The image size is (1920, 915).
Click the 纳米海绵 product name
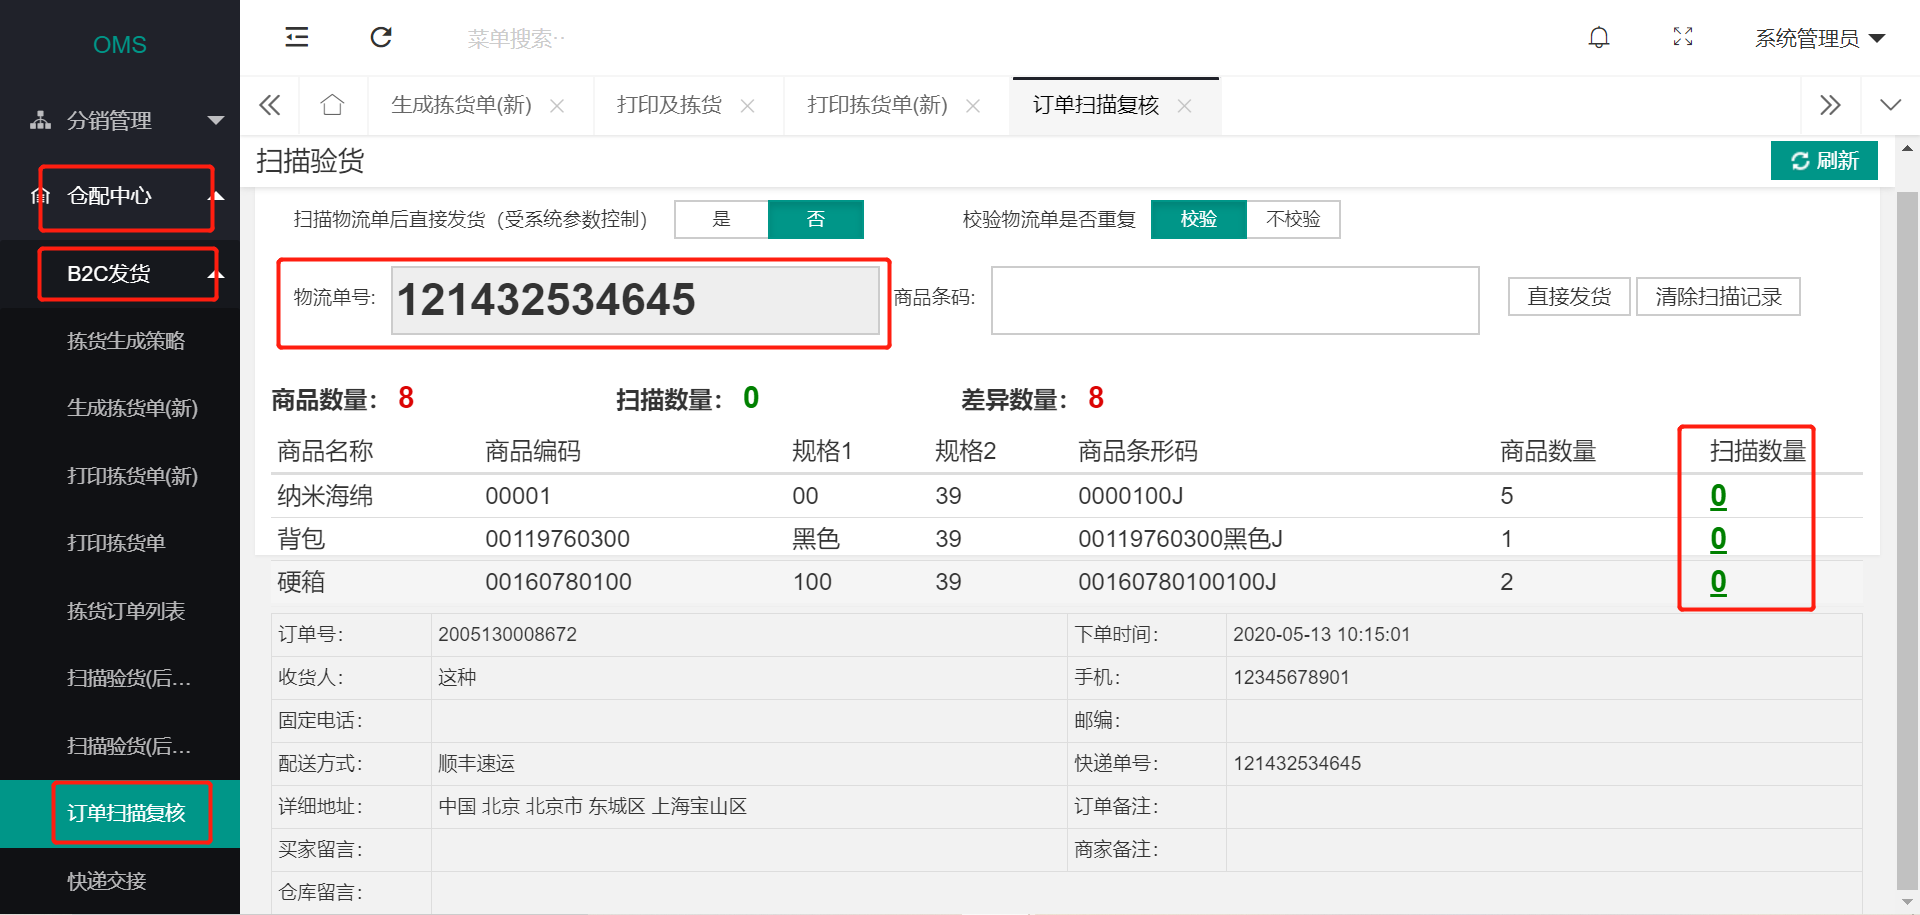(x=325, y=496)
